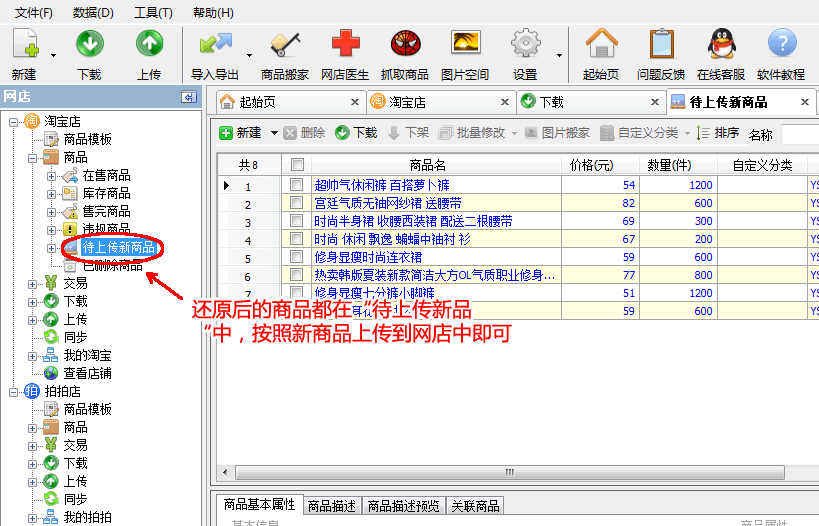Click 新建 green plus in list toolbar
This screenshot has width=819, height=526.
pos(240,133)
